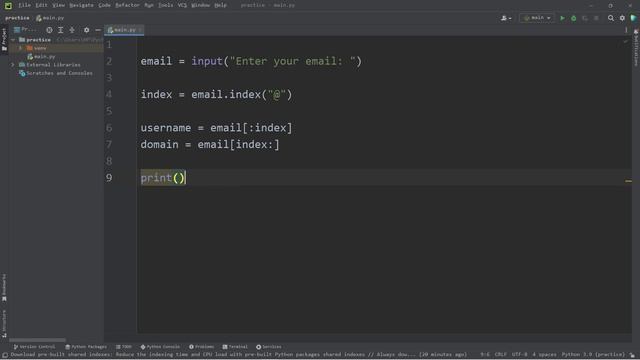Expand the venv folder
The image size is (640, 360).
pos(20,48)
